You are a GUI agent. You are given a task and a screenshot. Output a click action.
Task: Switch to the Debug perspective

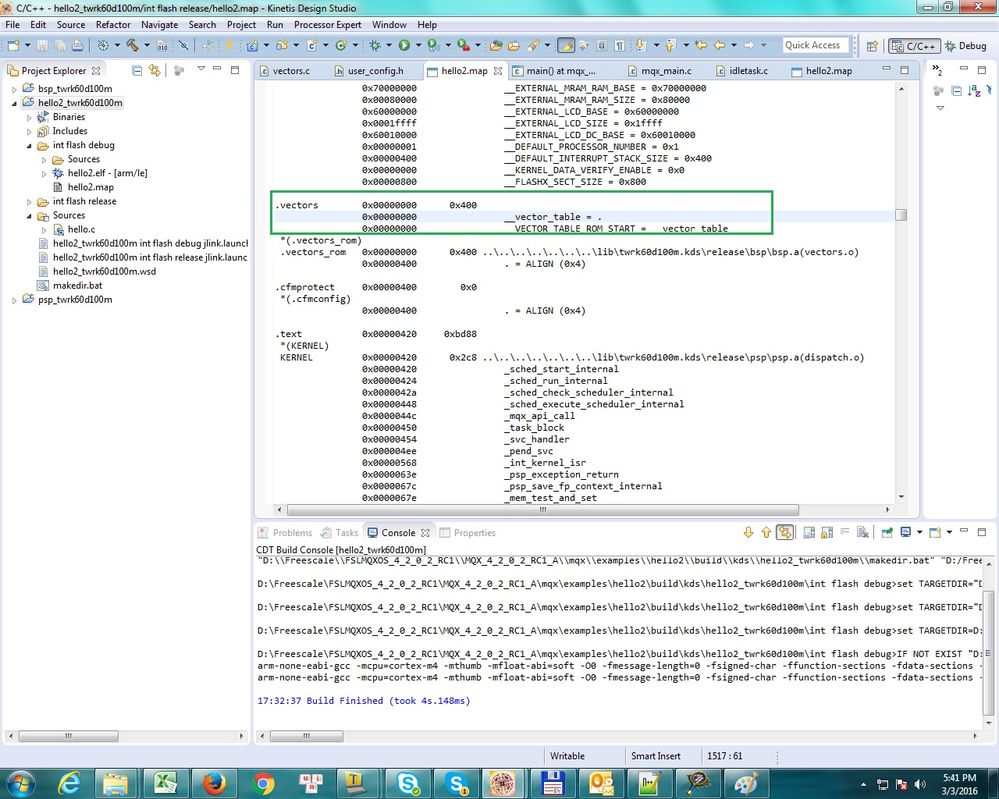point(966,46)
